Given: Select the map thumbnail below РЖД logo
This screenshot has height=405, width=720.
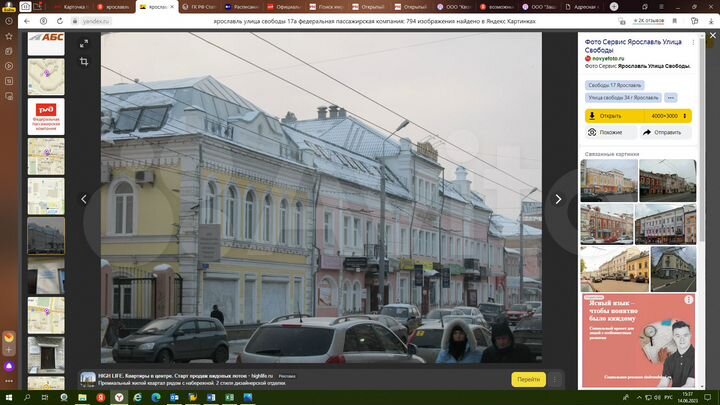Looking at the screenshot, I should (46, 156).
